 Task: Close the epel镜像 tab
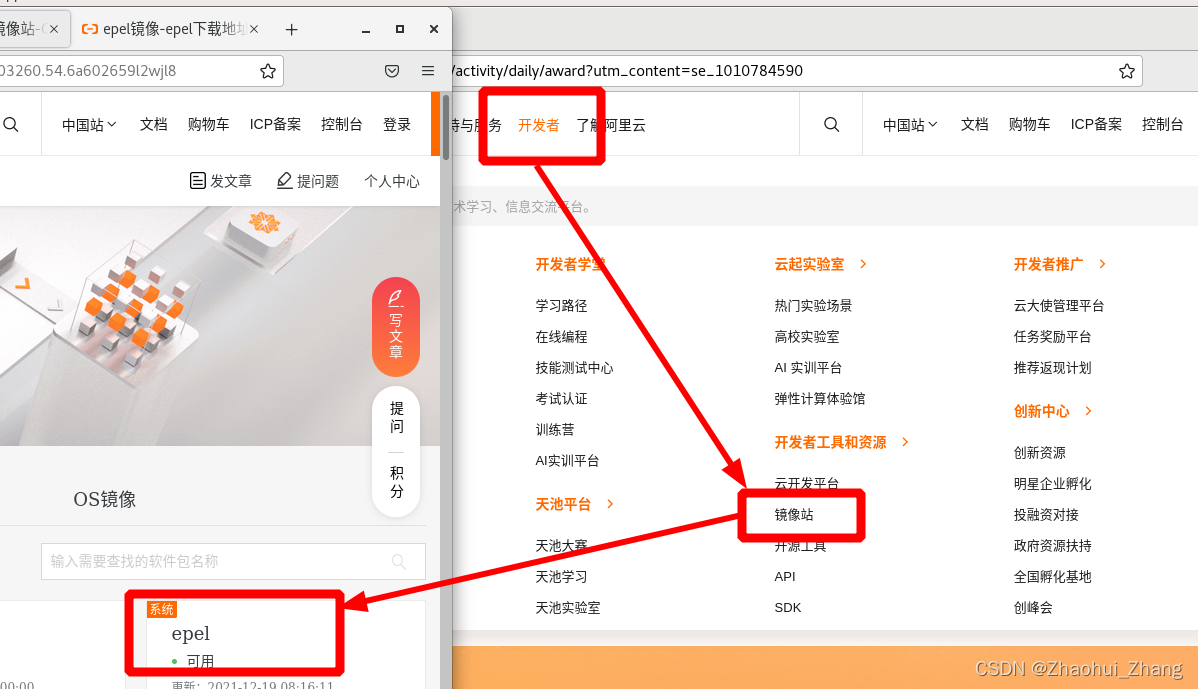coord(254,29)
